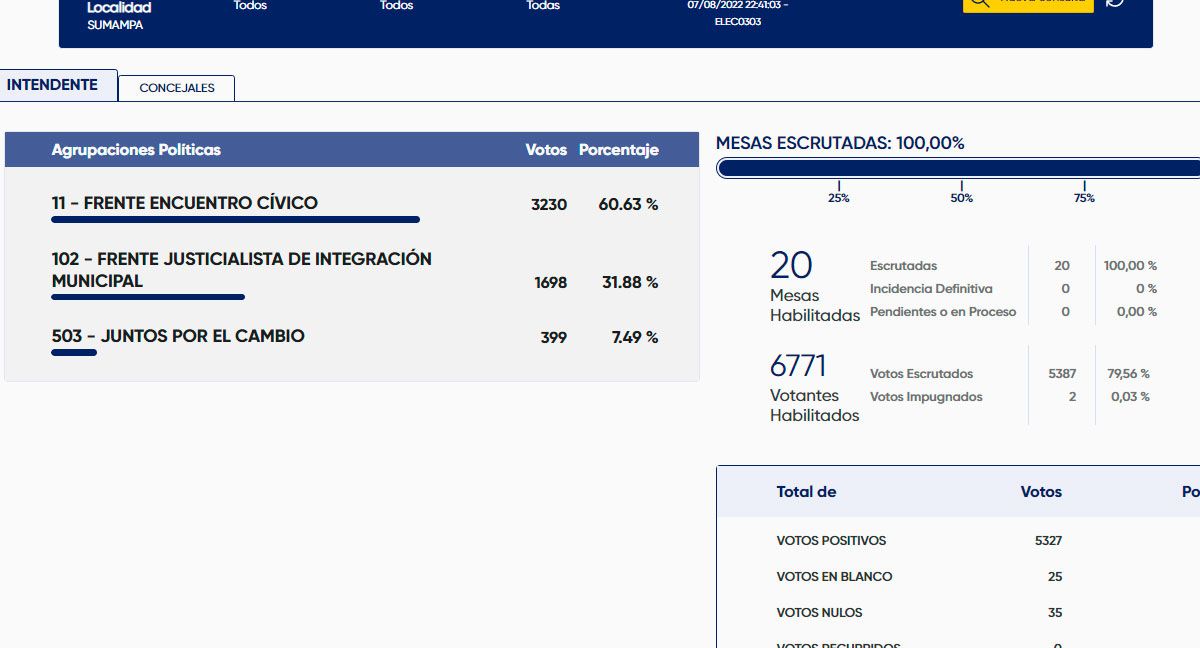Viewport: 1200px width, 648px height.
Task: Open the Todas filter dropdown
Action: (543, 6)
